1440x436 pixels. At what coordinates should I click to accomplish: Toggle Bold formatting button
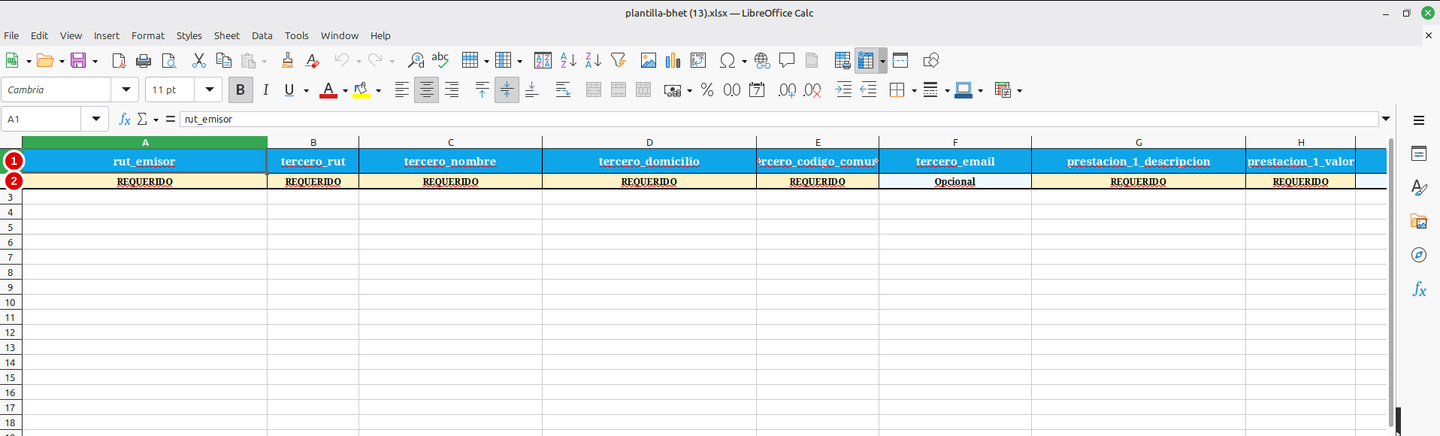pos(240,90)
